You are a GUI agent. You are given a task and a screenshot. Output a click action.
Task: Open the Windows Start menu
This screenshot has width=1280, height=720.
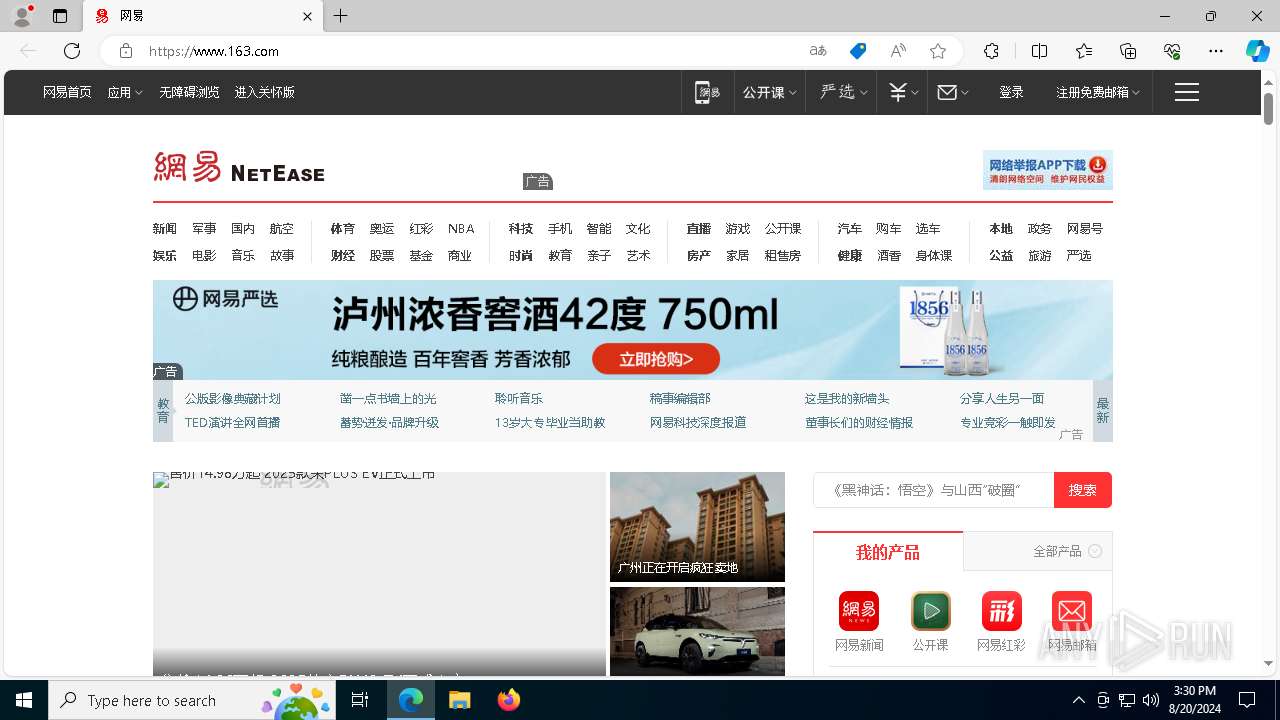click(24, 700)
